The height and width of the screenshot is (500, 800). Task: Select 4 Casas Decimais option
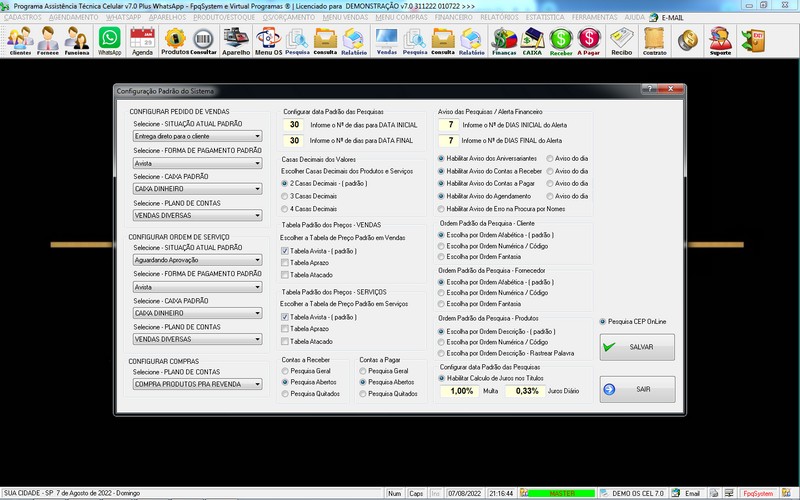pos(284,209)
